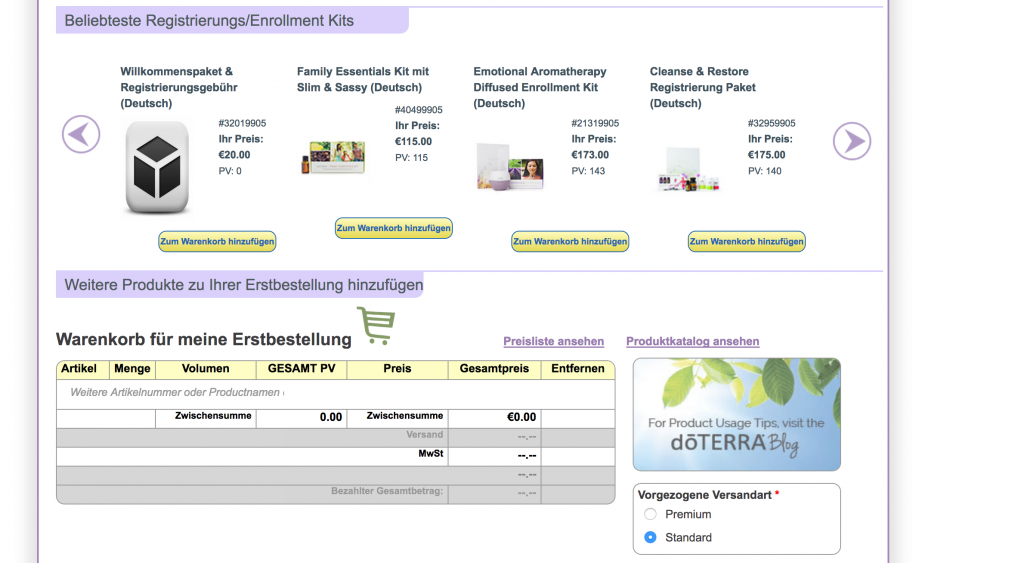Click the next kits carousel arrow
This screenshot has height=563, width=1024.
(852, 141)
